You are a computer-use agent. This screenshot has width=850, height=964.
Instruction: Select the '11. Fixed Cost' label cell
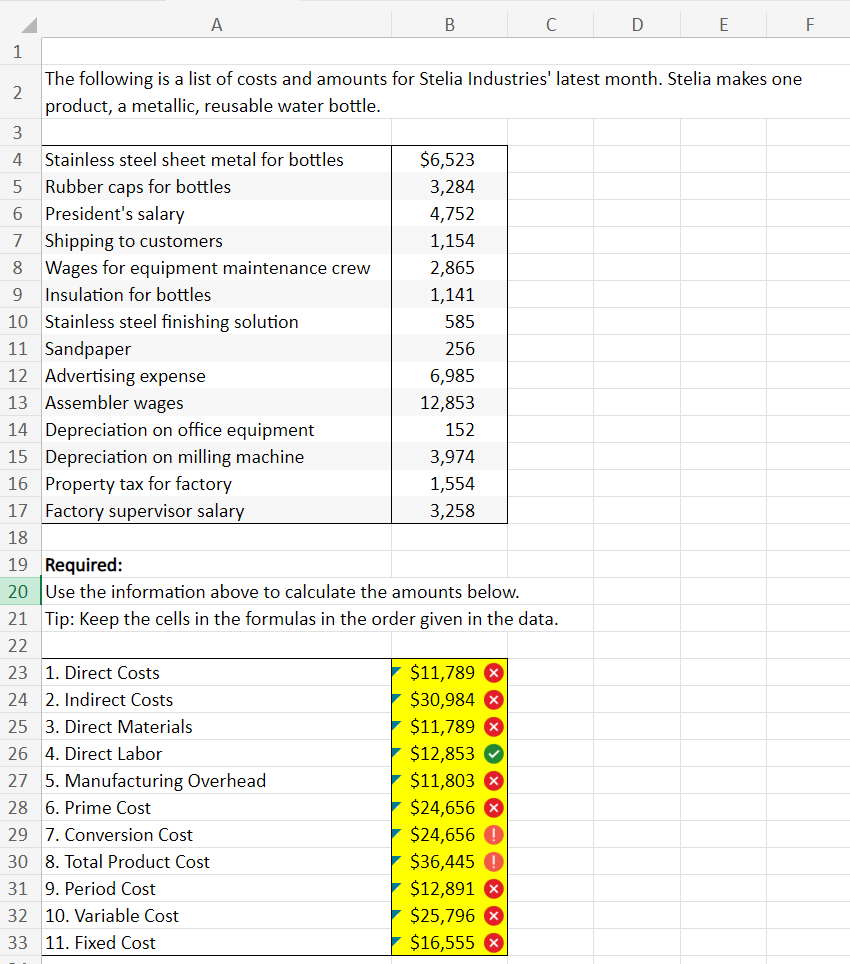[x=216, y=942]
